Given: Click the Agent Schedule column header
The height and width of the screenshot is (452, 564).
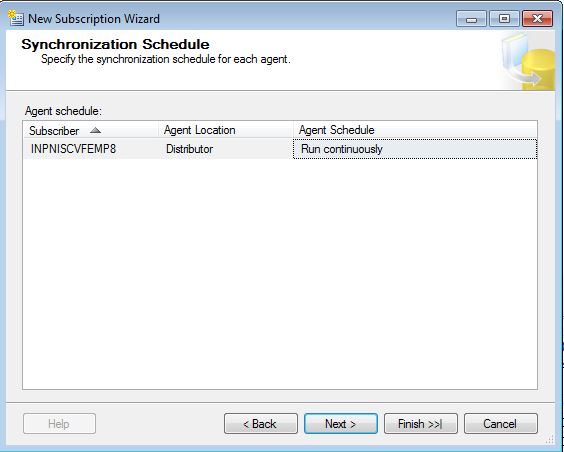Looking at the screenshot, I should tap(415, 130).
